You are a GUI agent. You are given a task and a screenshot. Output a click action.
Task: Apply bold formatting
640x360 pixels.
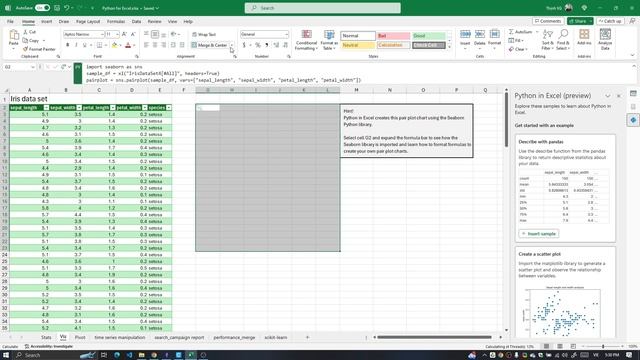[67, 45]
